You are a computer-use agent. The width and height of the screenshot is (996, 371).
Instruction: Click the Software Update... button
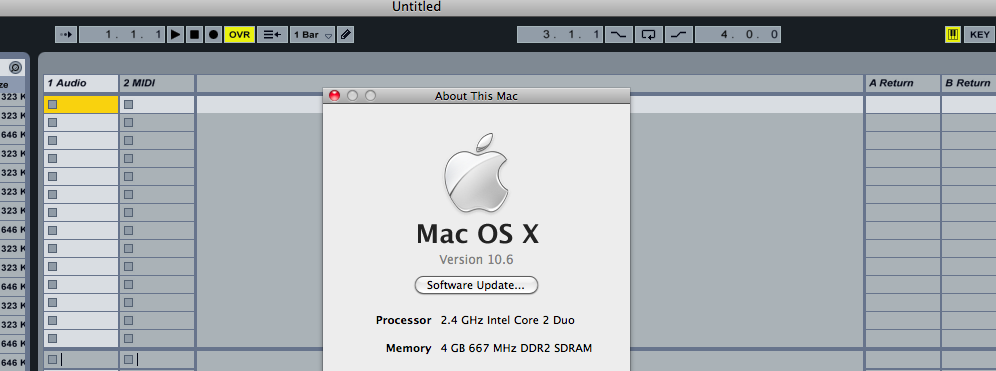tap(476, 285)
